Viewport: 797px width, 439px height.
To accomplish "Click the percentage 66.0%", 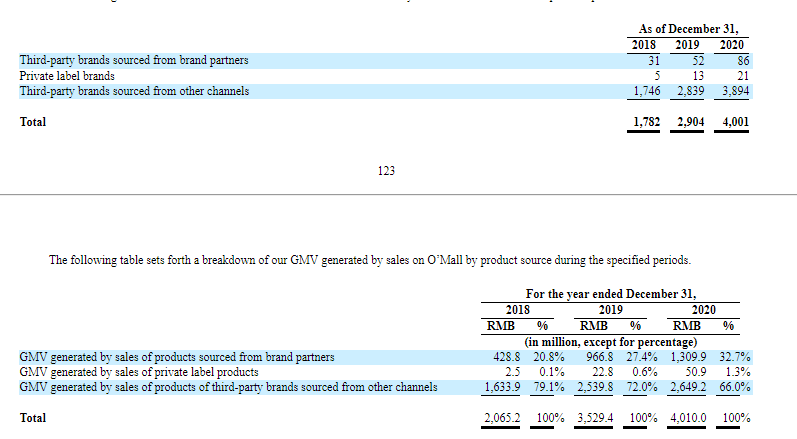I will pyautogui.click(x=735, y=387).
